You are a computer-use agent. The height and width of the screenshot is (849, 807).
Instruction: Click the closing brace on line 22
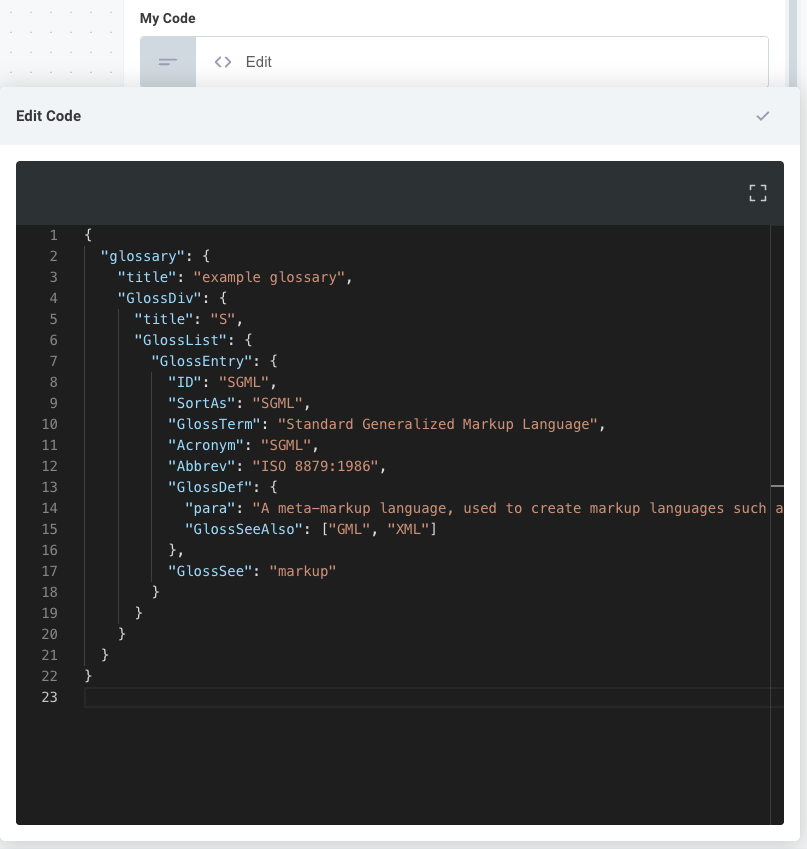coord(89,676)
